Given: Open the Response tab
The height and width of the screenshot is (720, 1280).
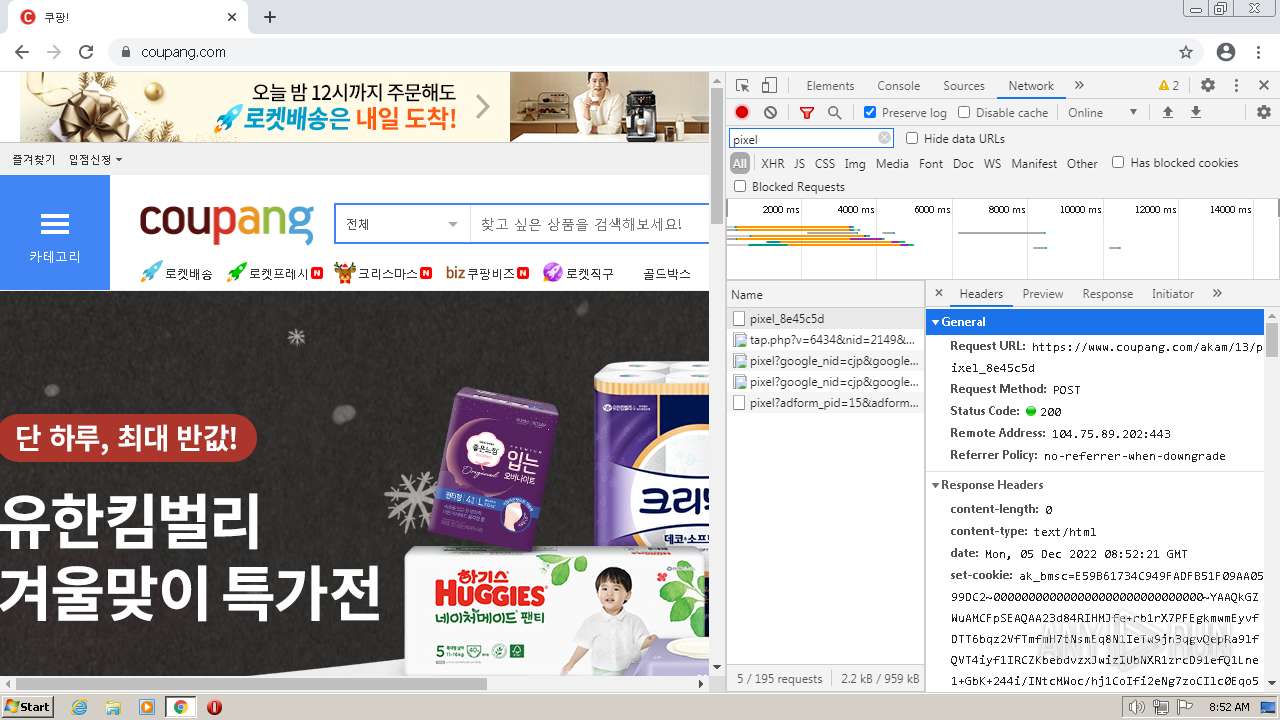Looking at the screenshot, I should tap(1107, 294).
